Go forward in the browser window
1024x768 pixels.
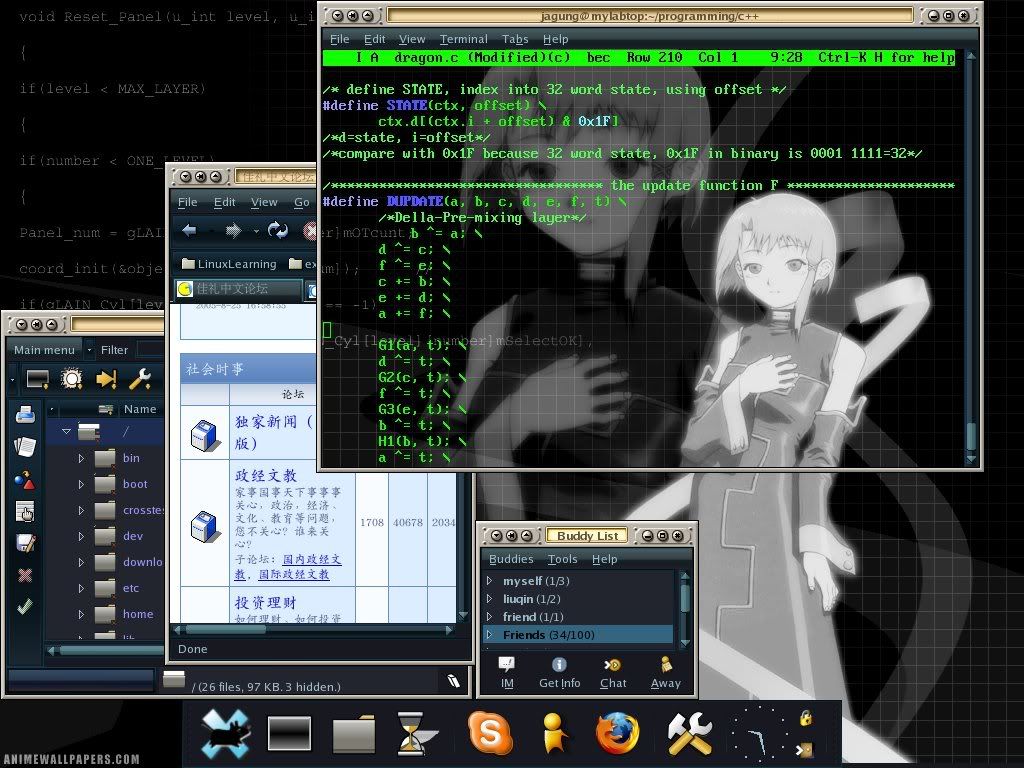click(x=233, y=231)
